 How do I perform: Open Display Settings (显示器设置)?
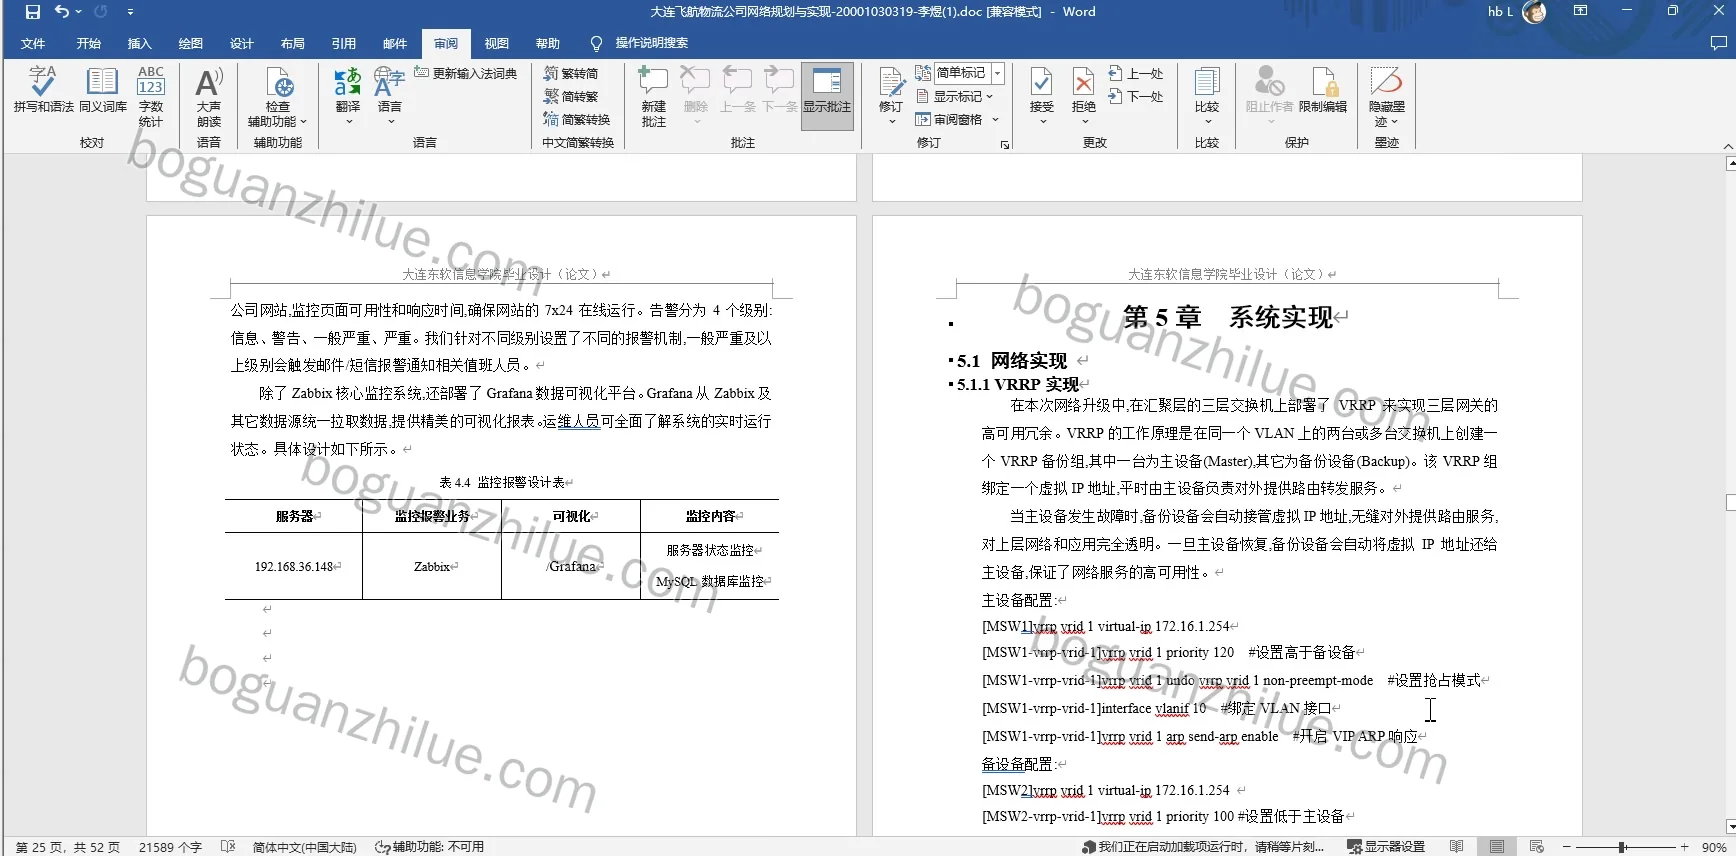[x=1386, y=847]
